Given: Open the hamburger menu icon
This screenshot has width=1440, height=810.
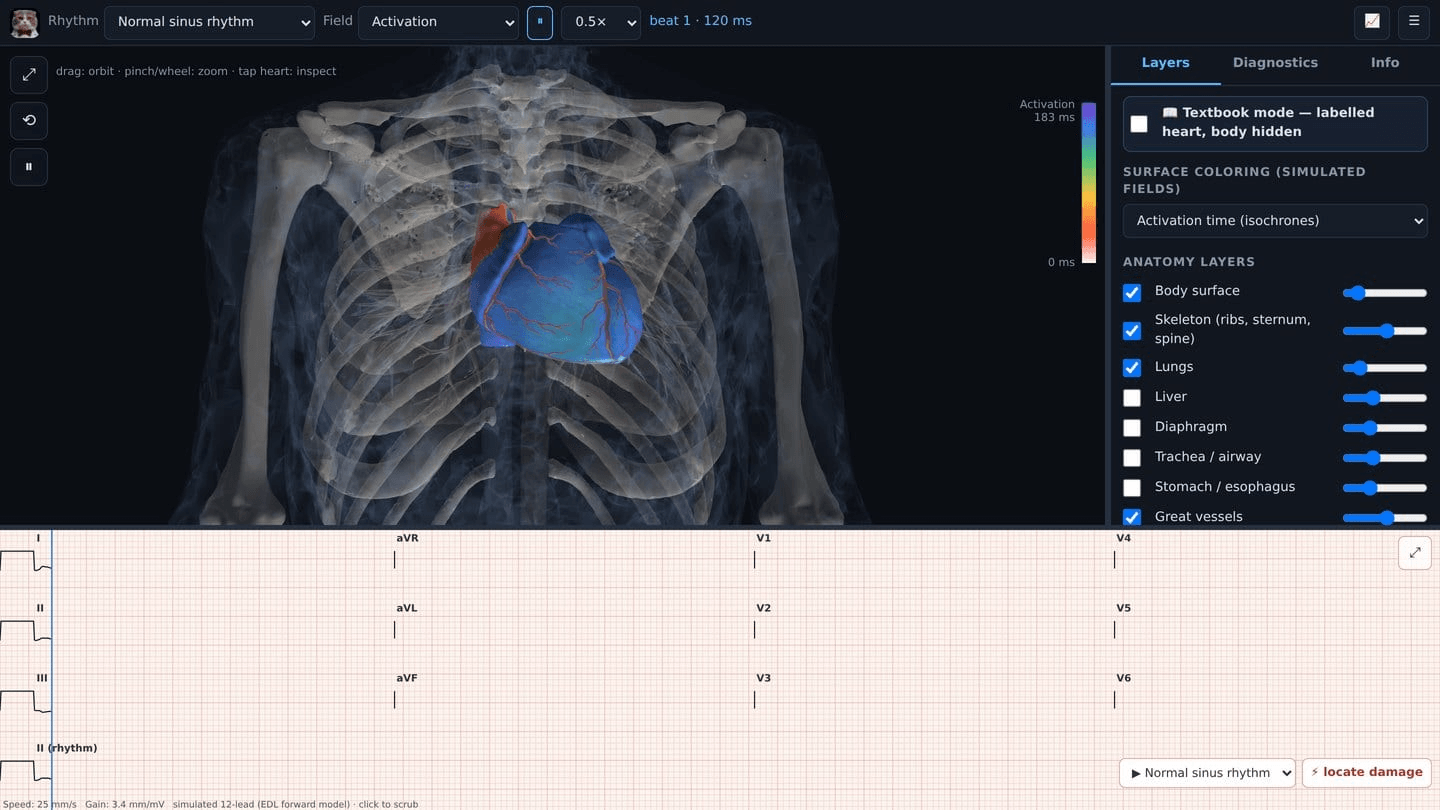Looking at the screenshot, I should point(1414,21).
